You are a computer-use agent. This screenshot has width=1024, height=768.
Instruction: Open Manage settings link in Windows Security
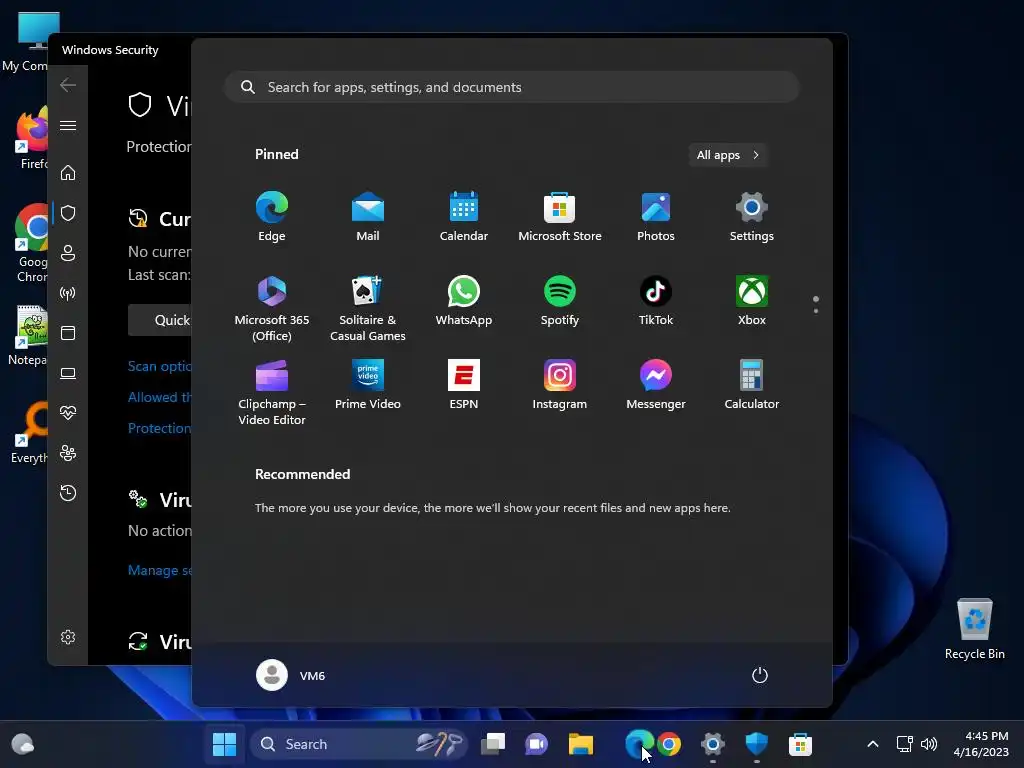coord(160,570)
